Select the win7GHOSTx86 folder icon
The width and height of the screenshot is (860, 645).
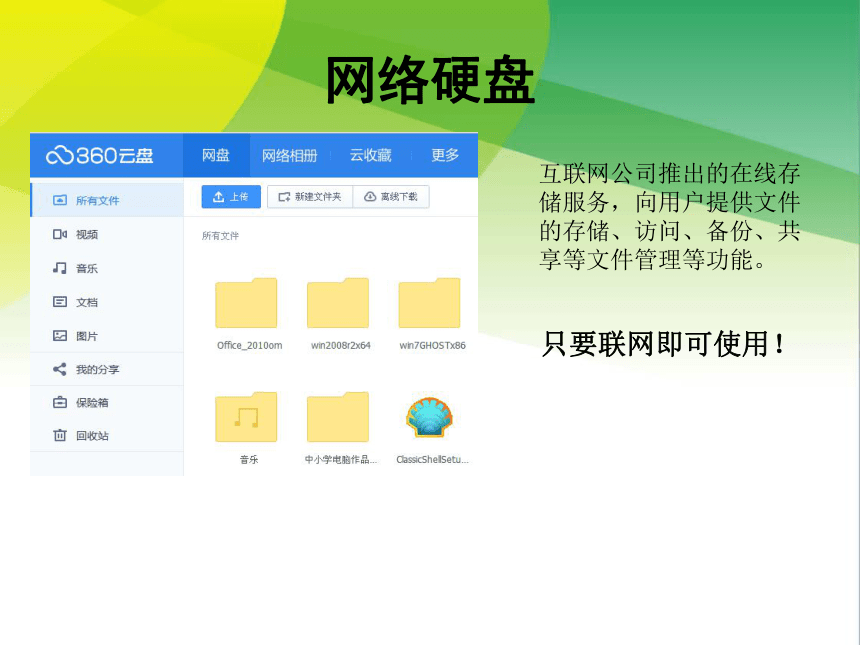coord(429,303)
